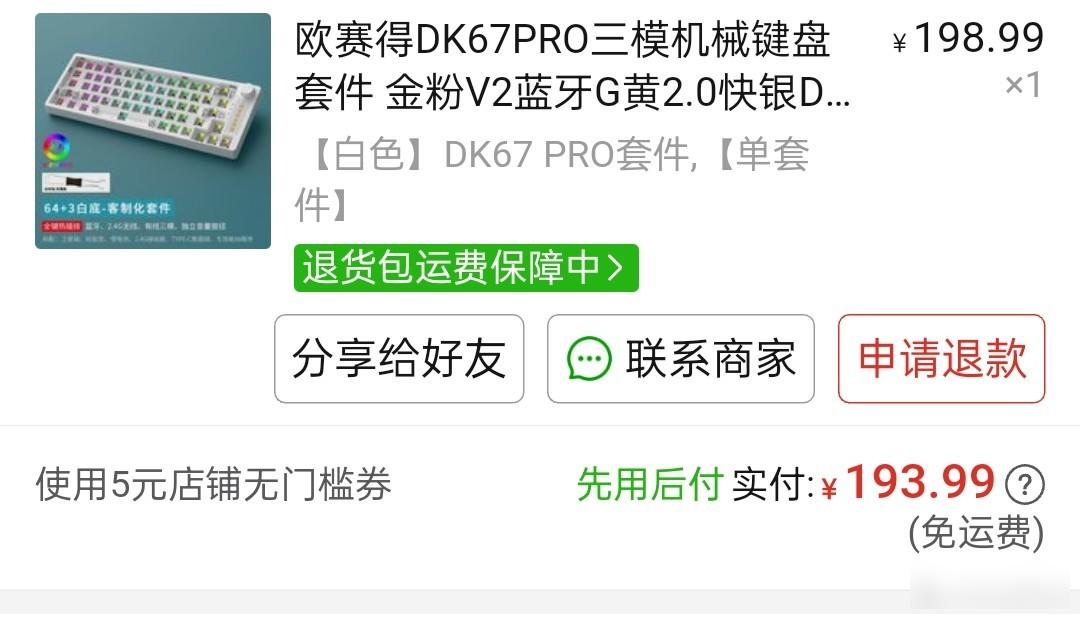Open the 欧赛得DK67PRO product title
1080x619 pixels.
tap(572, 66)
